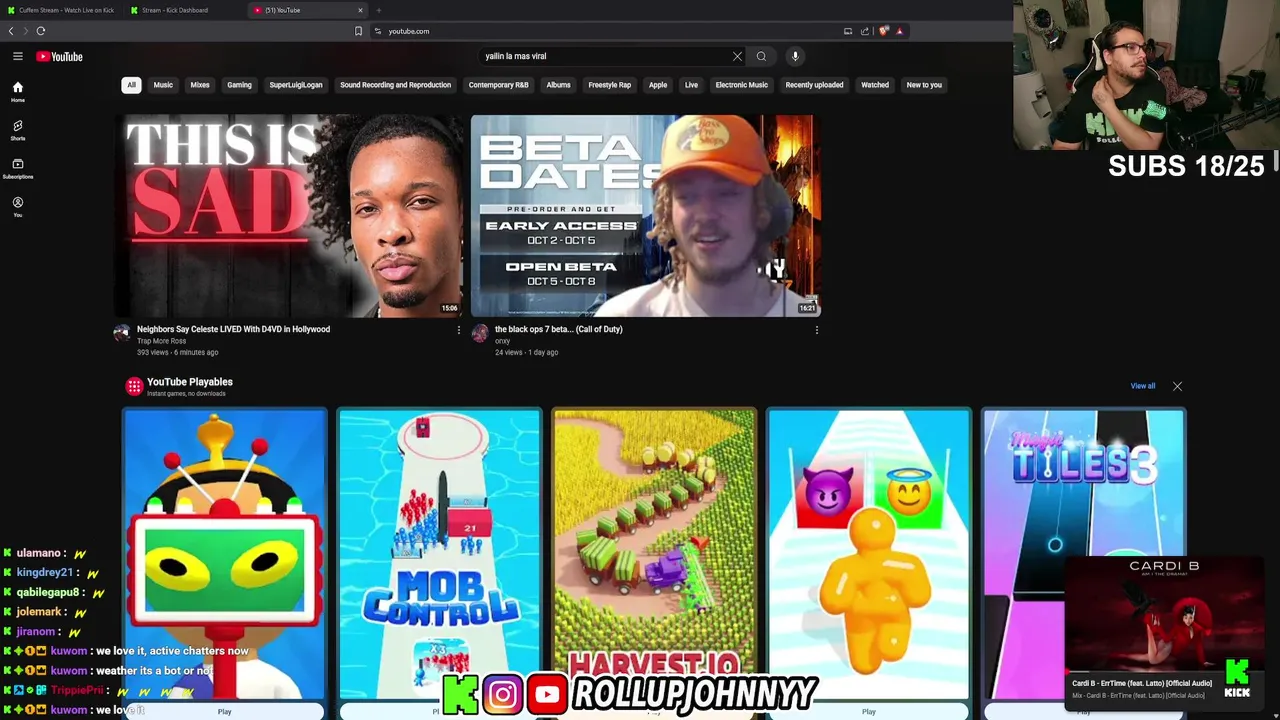
Task: Select the Live filter chip
Action: 691,85
